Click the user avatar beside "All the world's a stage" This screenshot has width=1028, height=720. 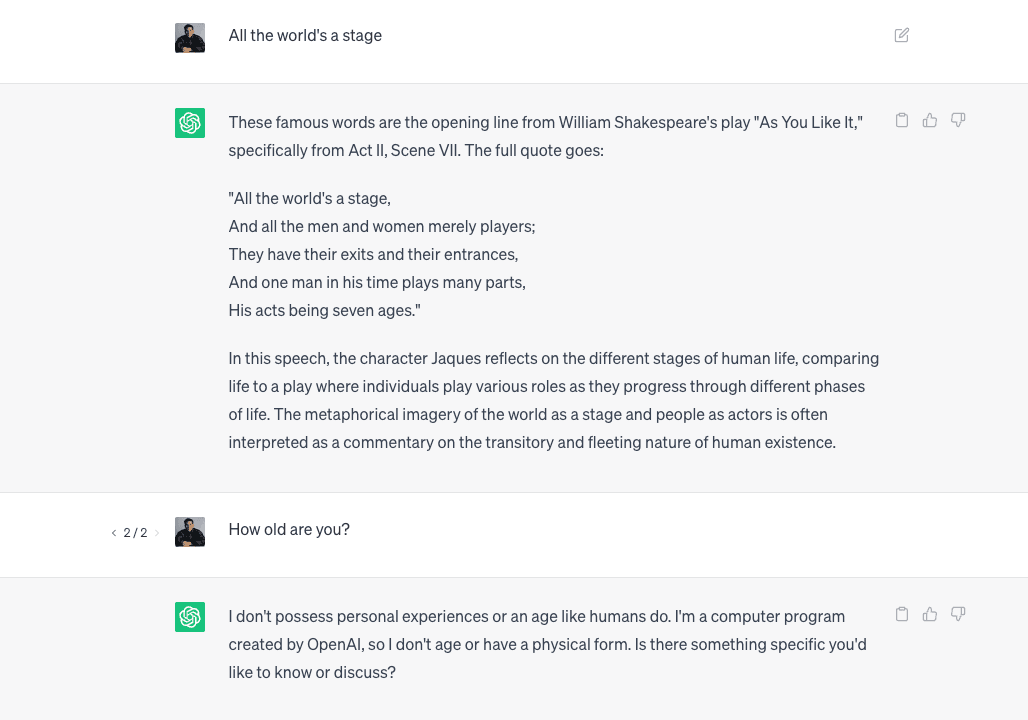(x=190, y=37)
